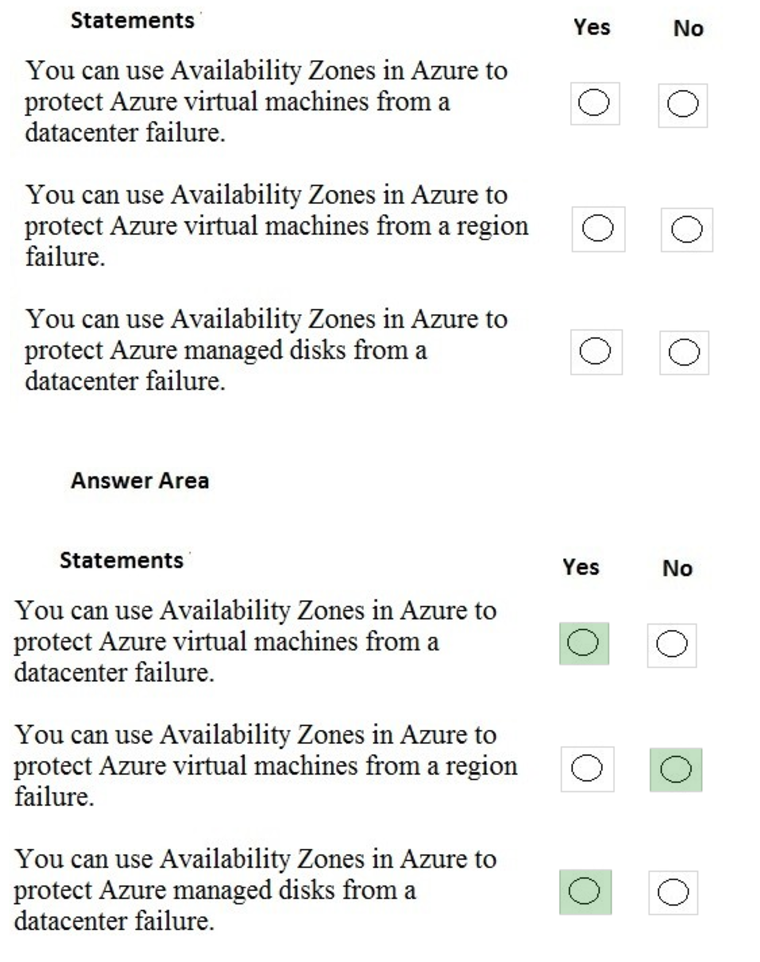Click the Yes column header in answer area

[x=583, y=568]
